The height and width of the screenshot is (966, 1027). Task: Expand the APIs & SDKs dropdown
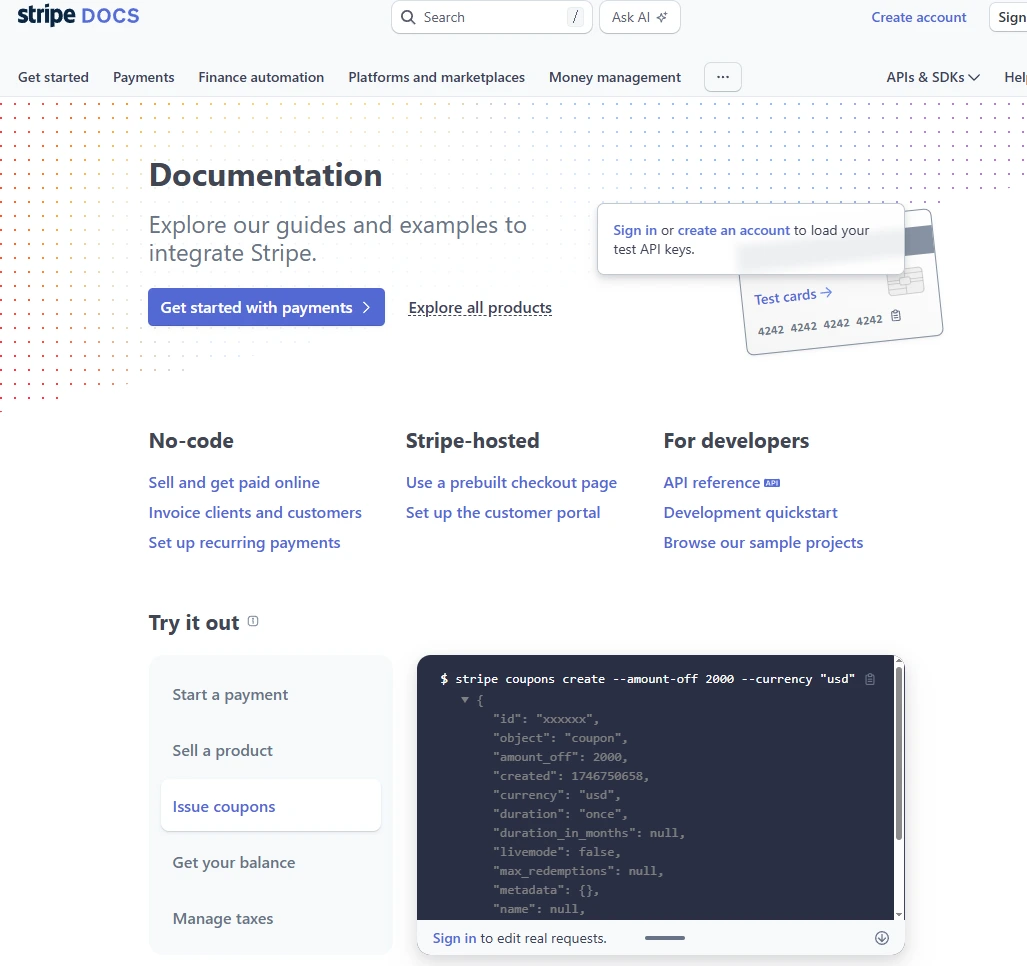point(933,77)
